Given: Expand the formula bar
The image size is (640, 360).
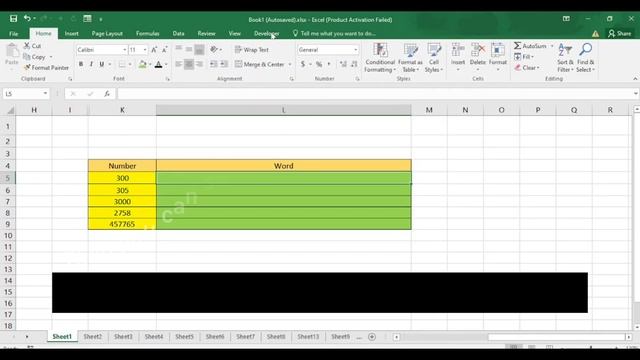Looking at the screenshot, I should (636, 94).
